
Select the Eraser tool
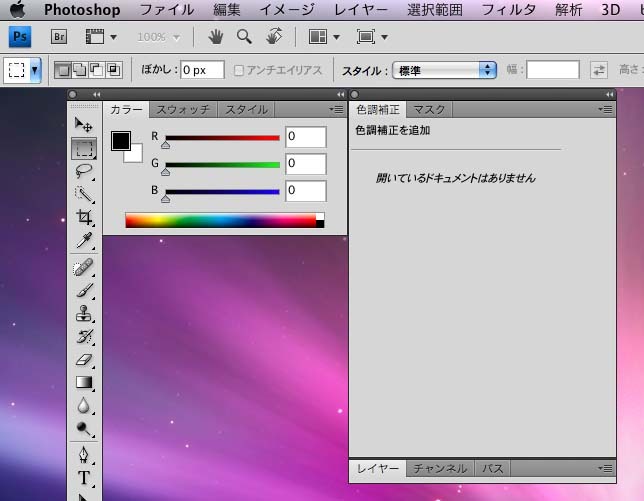click(x=84, y=360)
